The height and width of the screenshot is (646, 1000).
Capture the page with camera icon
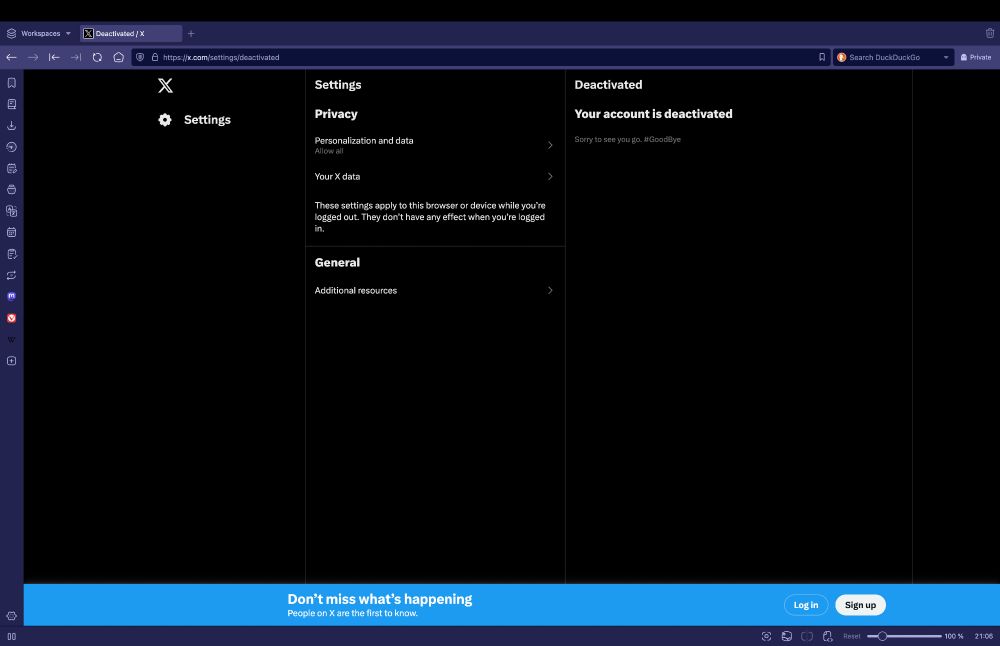(767, 636)
